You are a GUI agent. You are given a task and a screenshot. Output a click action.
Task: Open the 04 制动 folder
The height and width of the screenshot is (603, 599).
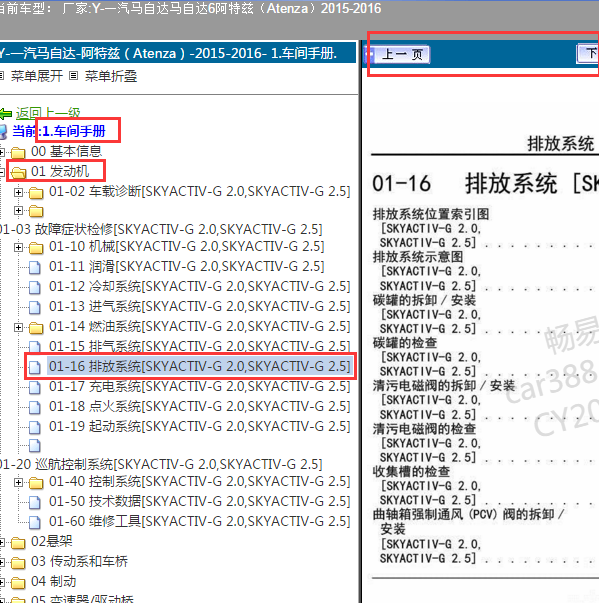point(53,581)
